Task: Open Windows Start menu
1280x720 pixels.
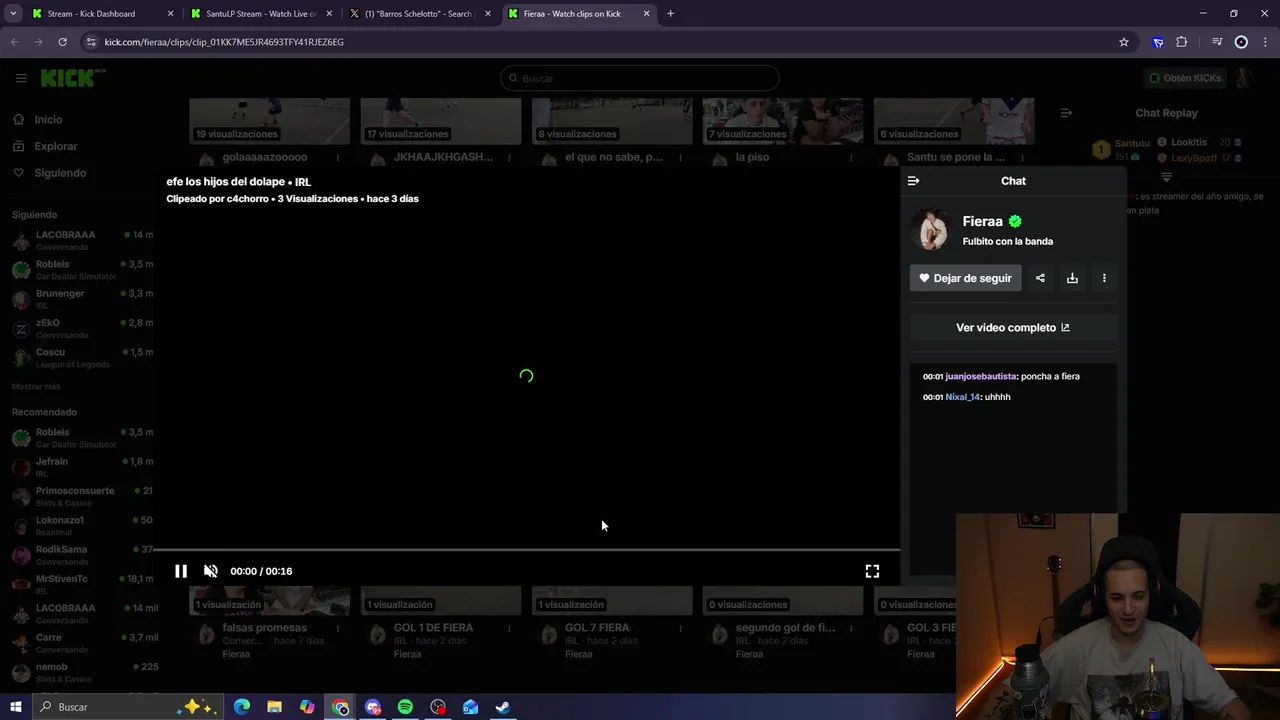Action: (x=15, y=707)
